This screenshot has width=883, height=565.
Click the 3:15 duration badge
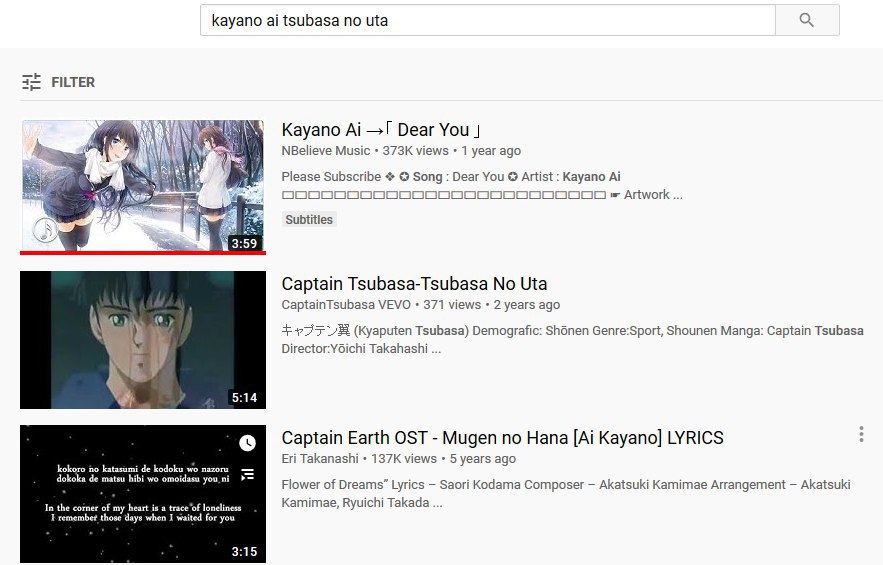244,551
